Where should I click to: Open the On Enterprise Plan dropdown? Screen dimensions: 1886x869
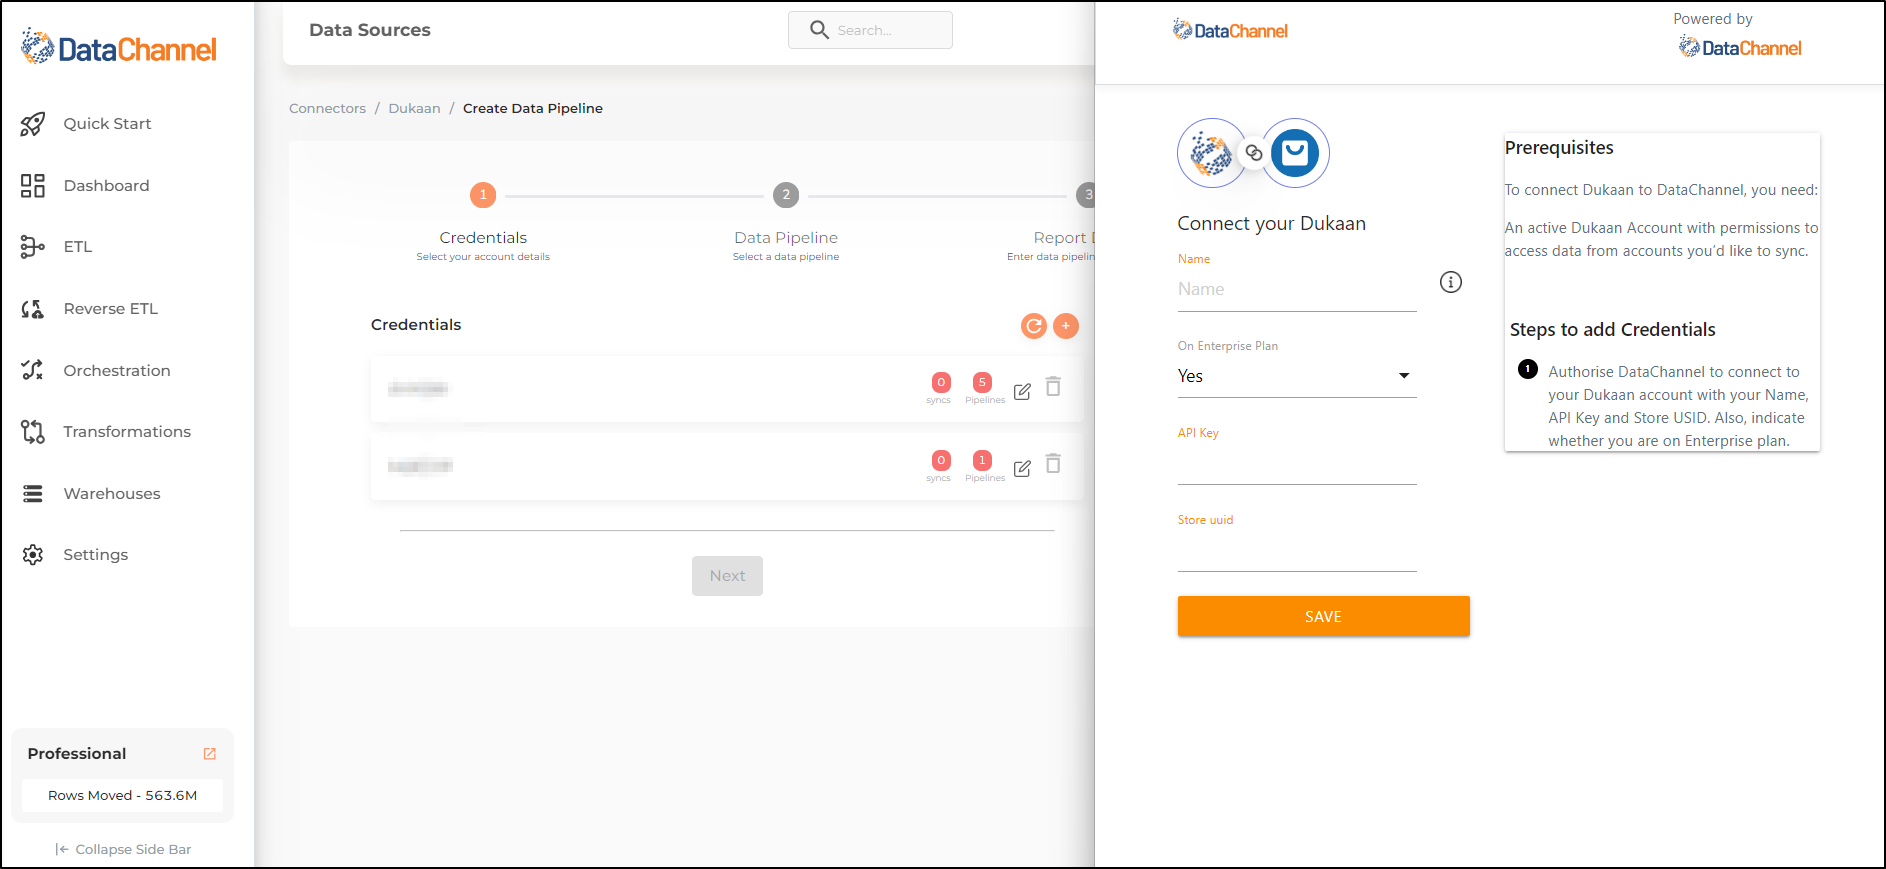(1297, 377)
